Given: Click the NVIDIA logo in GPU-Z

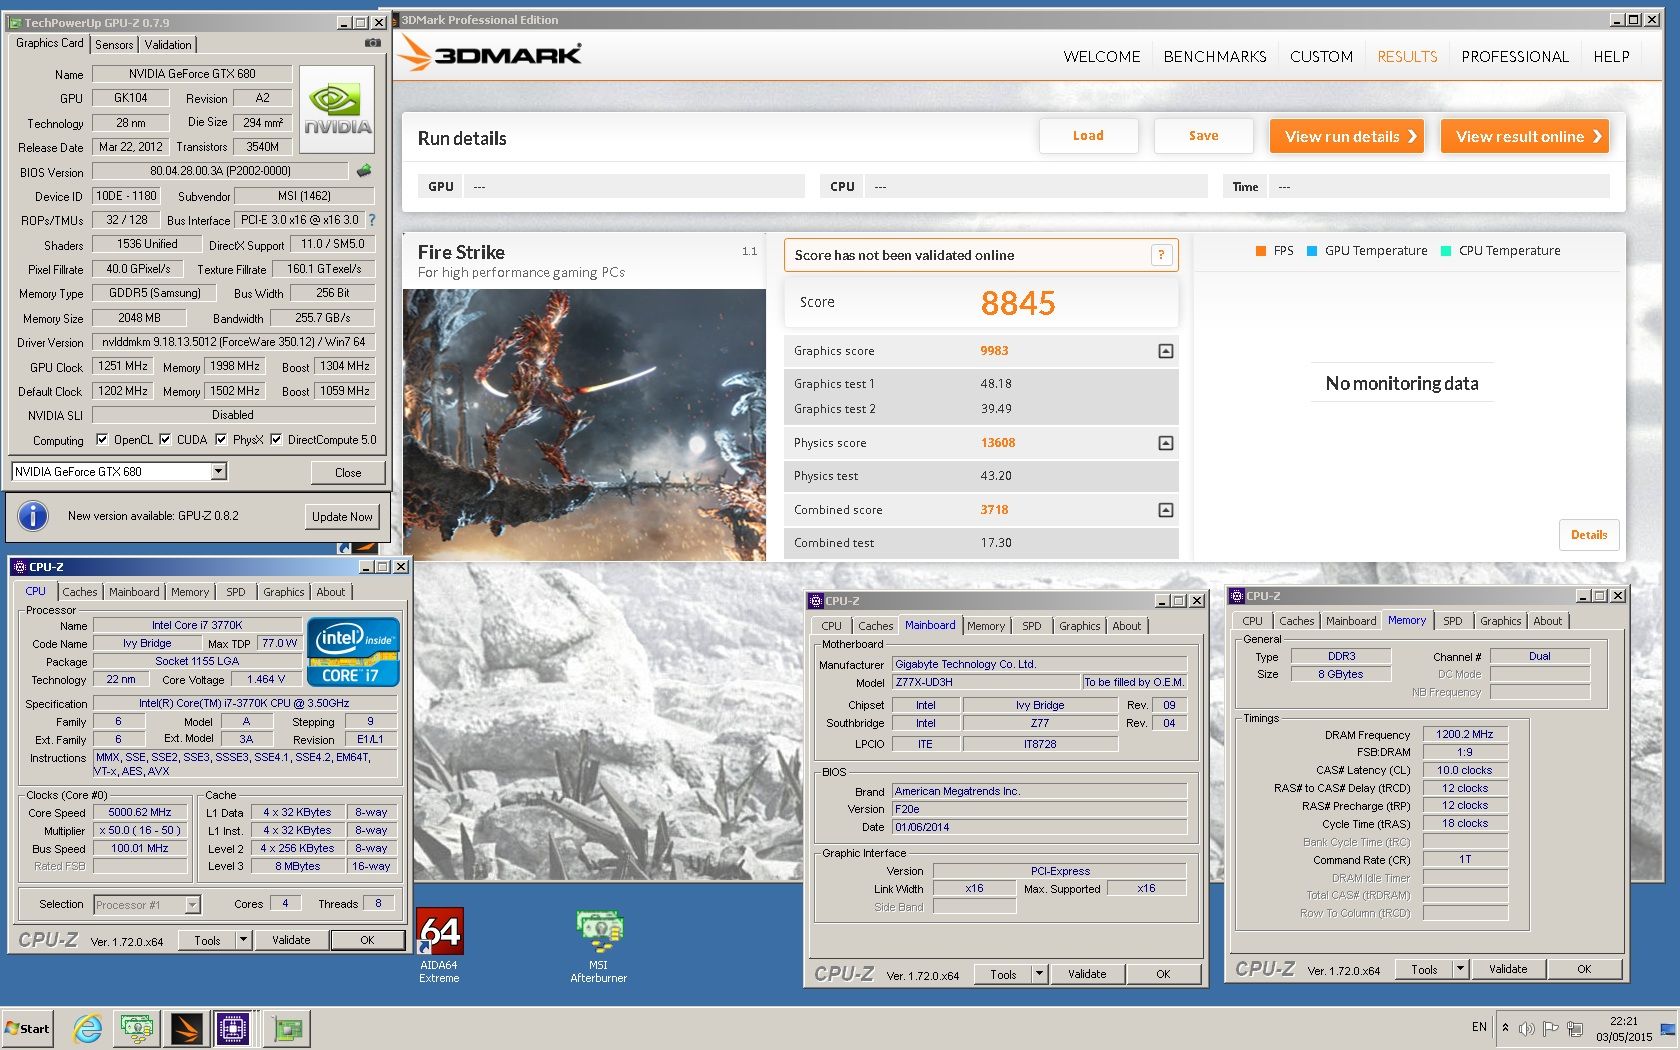Looking at the screenshot, I should (x=337, y=109).
